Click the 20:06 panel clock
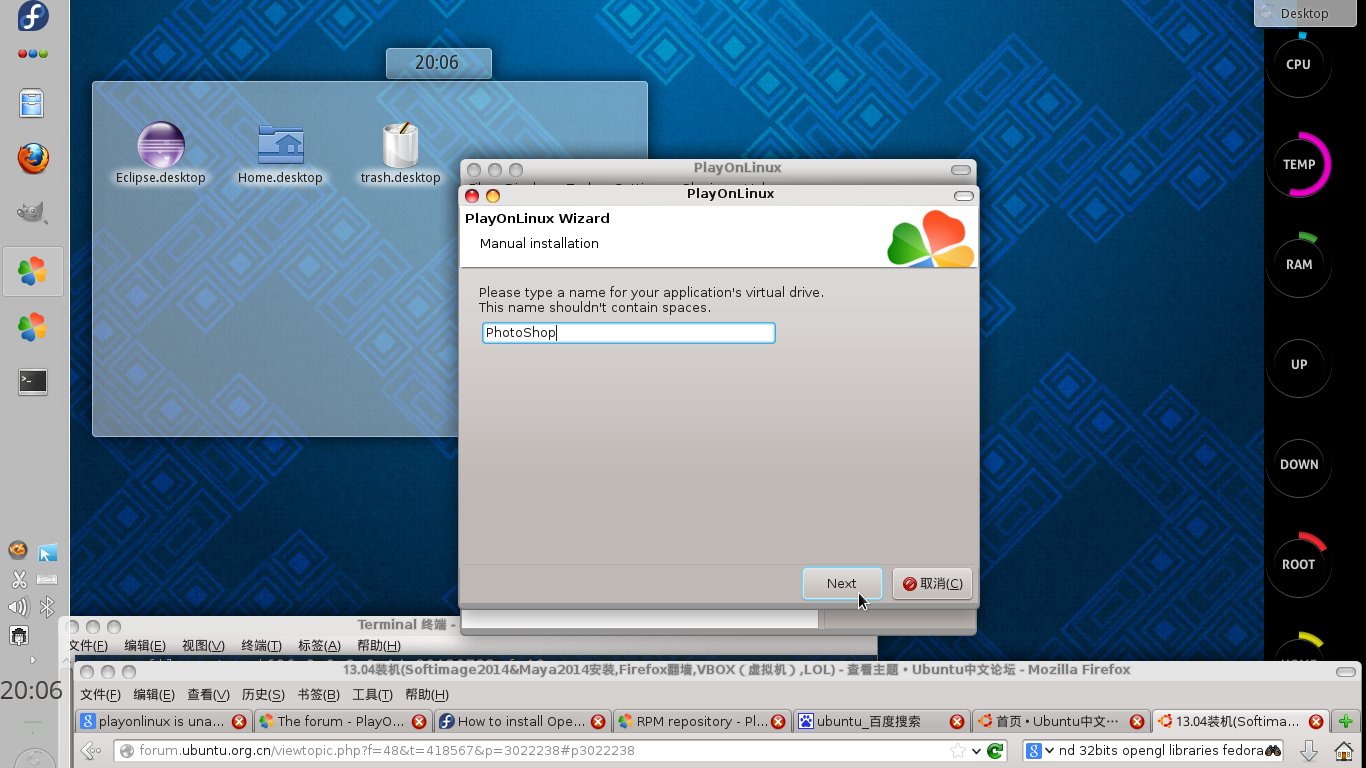The width and height of the screenshot is (1366, 768). coord(32,690)
